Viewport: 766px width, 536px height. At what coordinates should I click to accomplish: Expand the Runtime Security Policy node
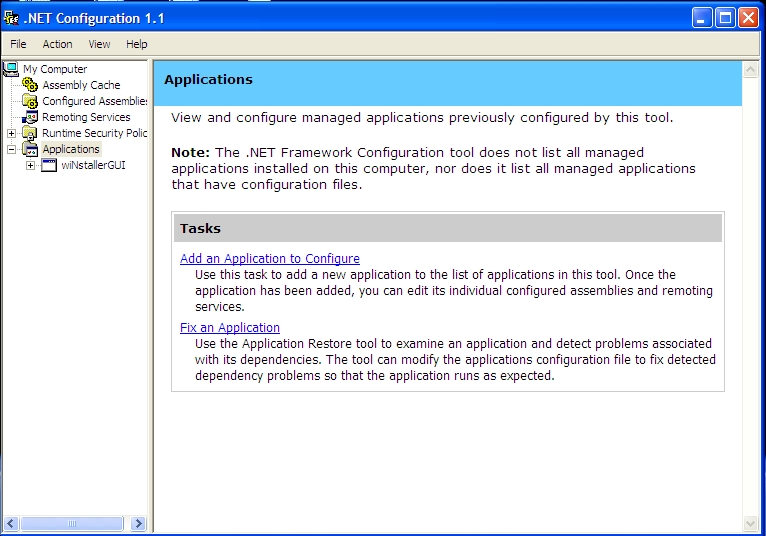pos(11,133)
